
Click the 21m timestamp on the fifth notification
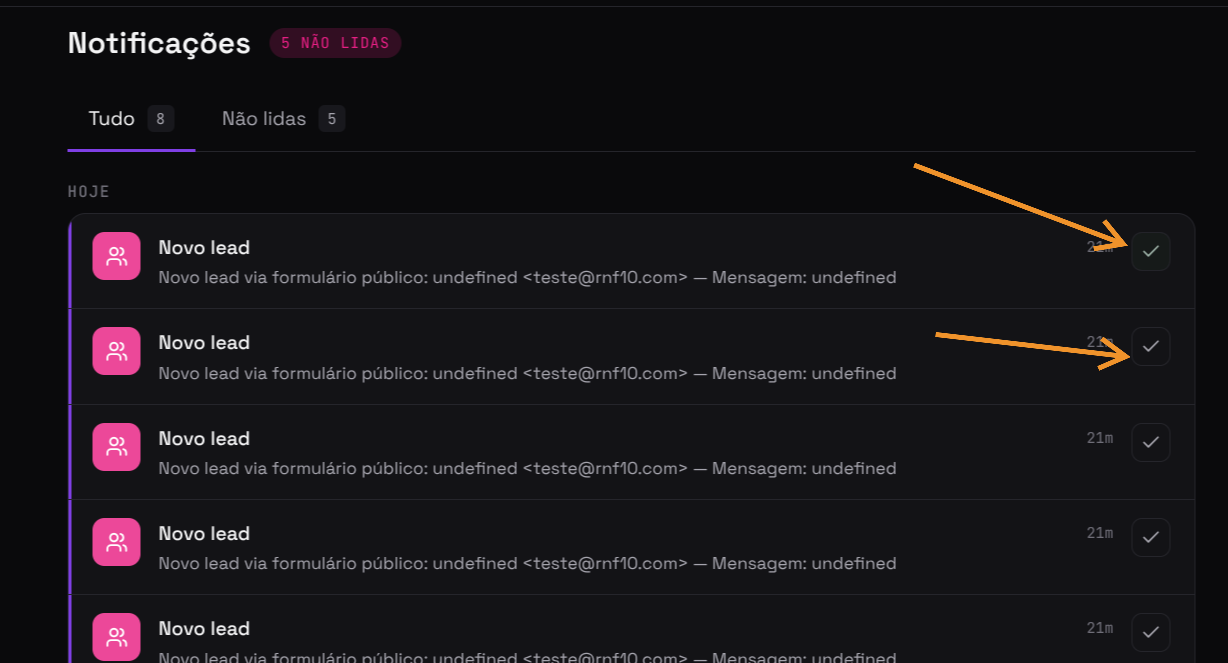coord(1100,628)
